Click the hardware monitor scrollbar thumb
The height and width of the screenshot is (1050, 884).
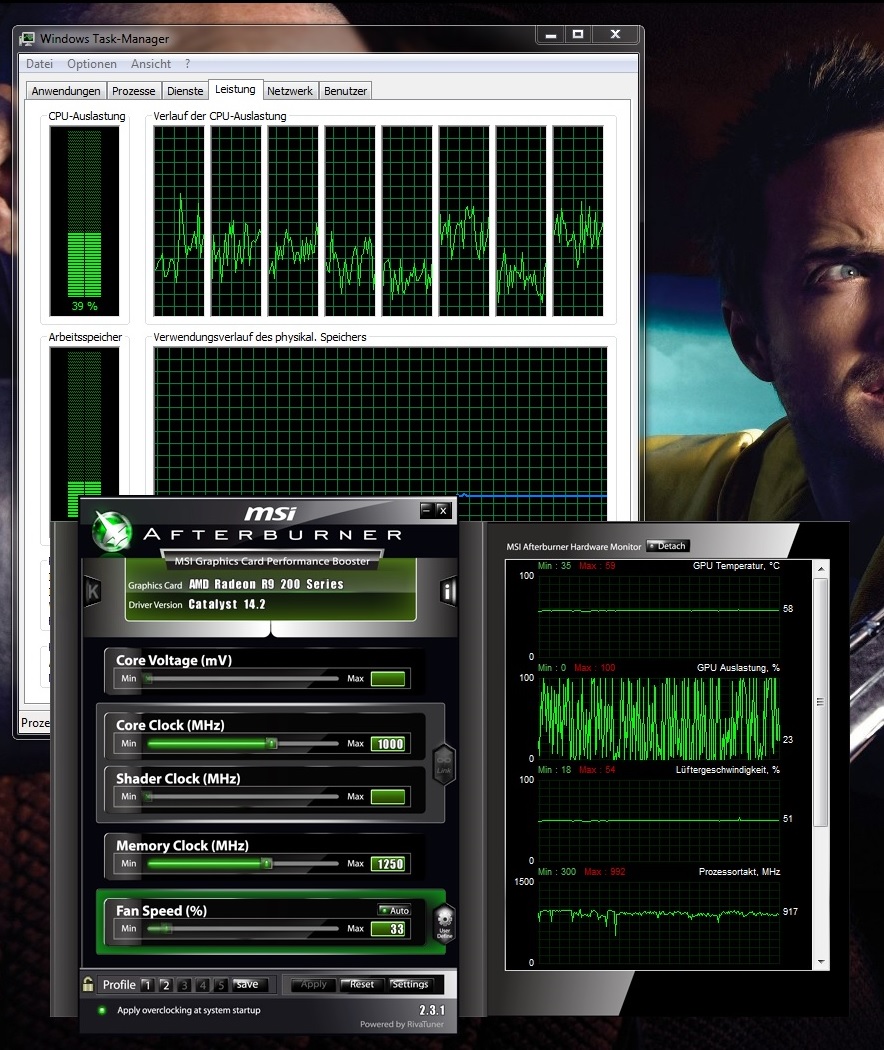click(x=821, y=702)
